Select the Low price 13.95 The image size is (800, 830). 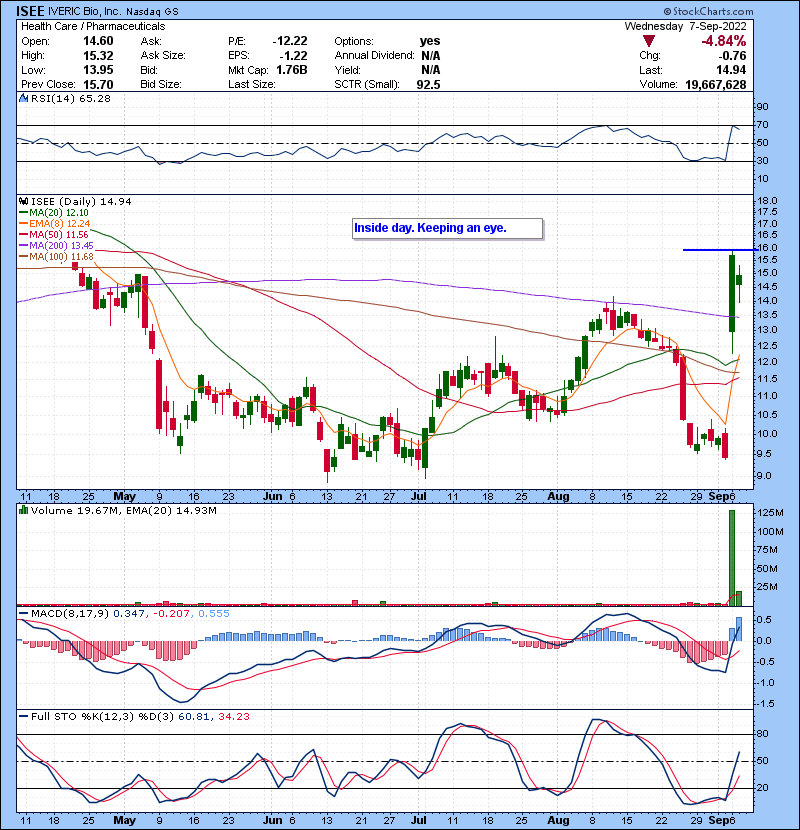point(98,70)
